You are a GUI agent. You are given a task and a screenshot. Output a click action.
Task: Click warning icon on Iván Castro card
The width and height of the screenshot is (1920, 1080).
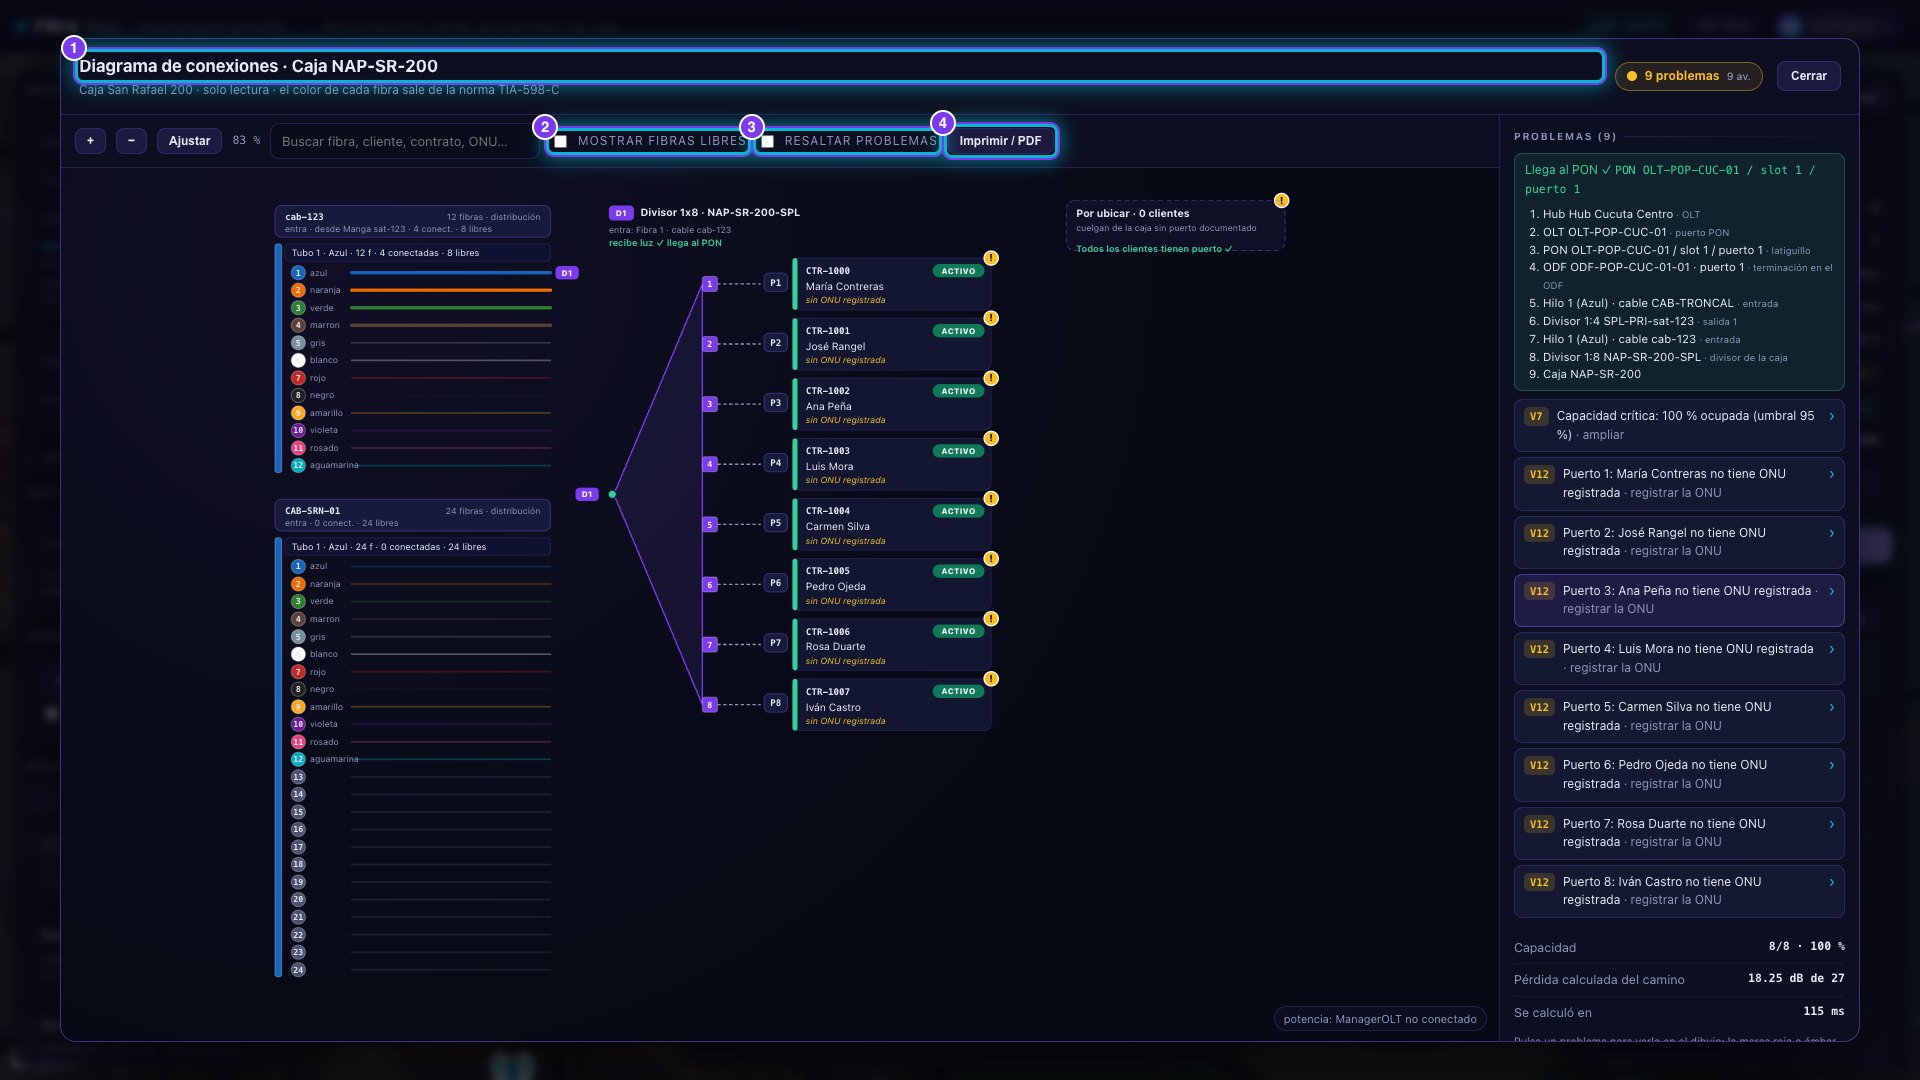(x=991, y=678)
